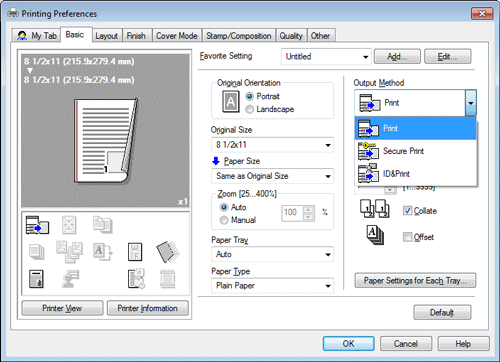Close the Printing Preferences window
This screenshot has width=500, height=362.
click(x=482, y=14)
